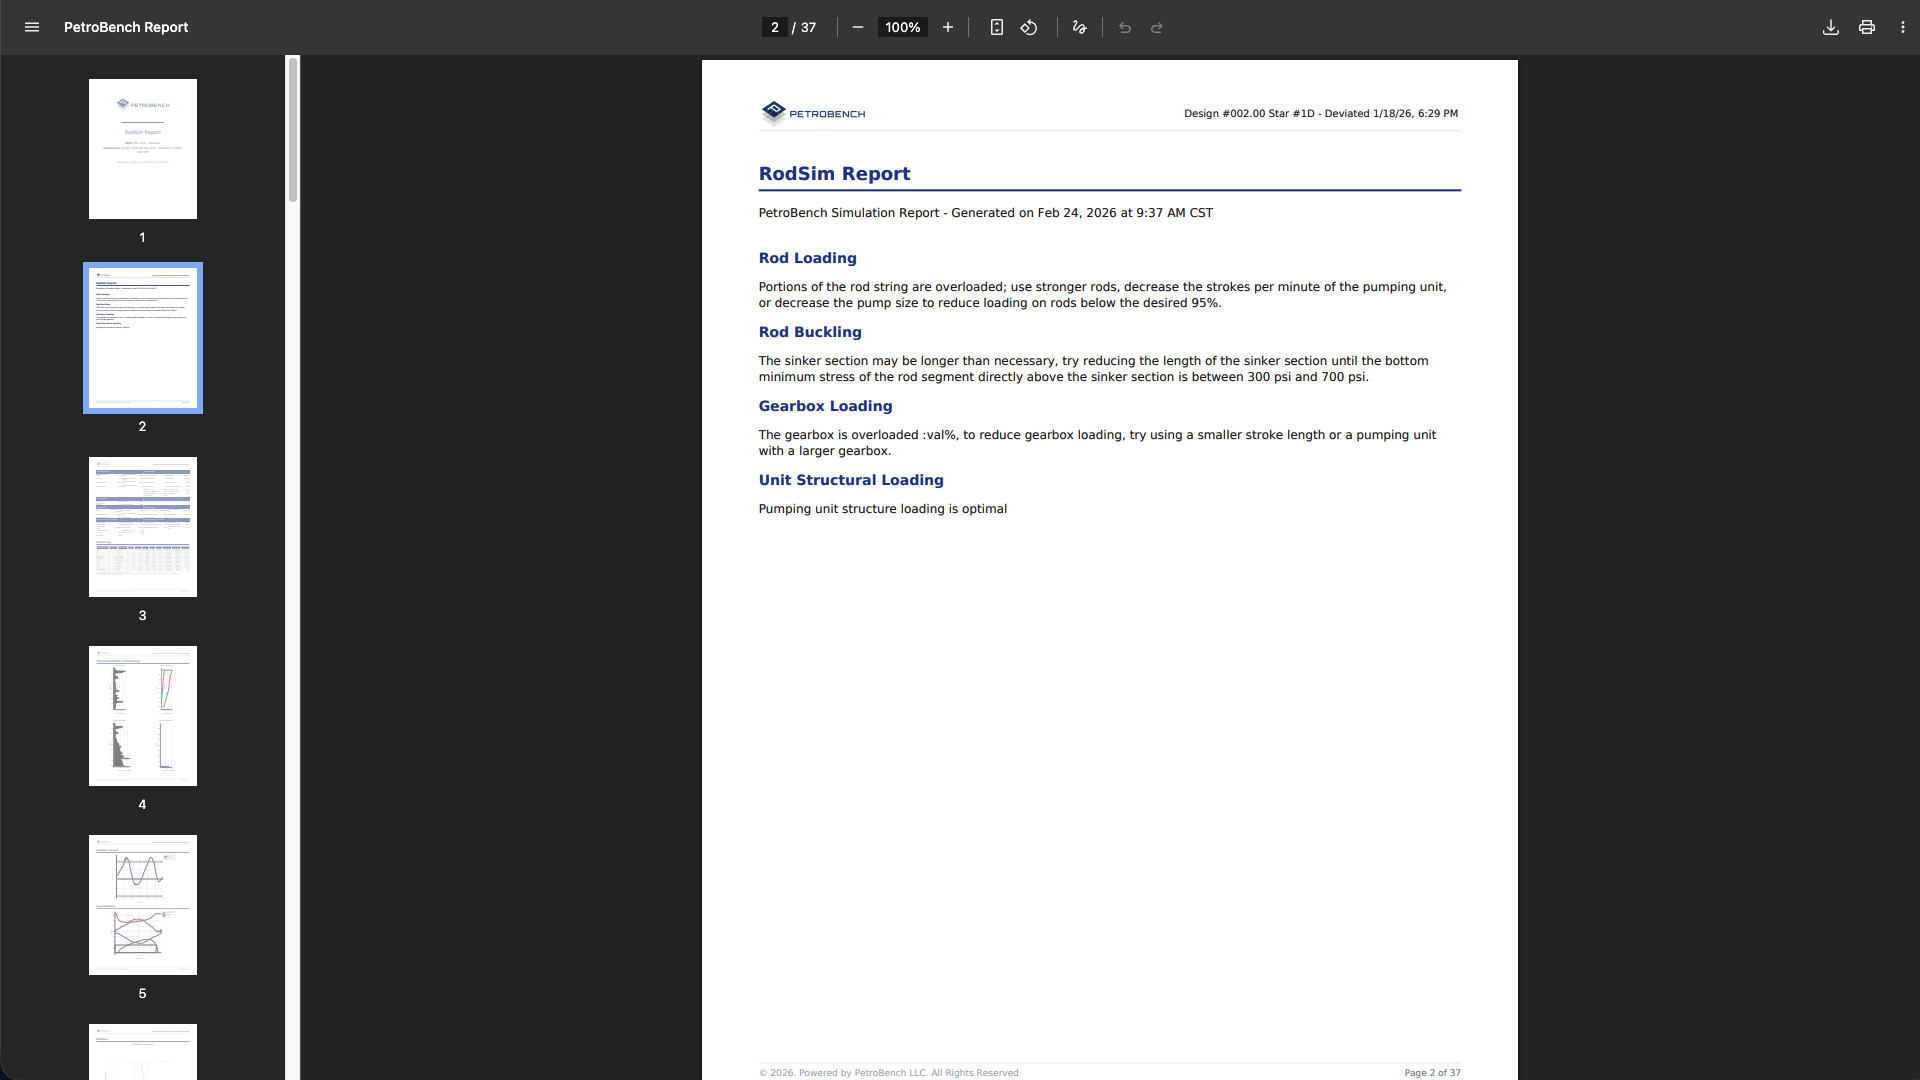Click the page number input field
1920x1080 pixels.
pyautogui.click(x=775, y=27)
